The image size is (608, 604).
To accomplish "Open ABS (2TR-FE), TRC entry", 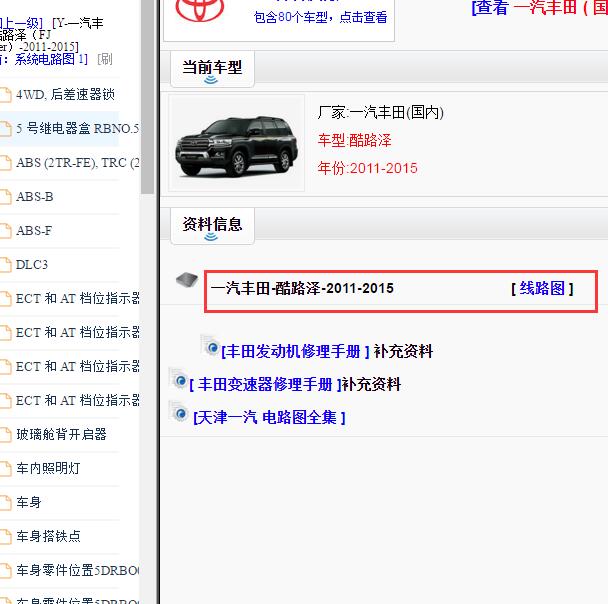I will [x=78, y=162].
